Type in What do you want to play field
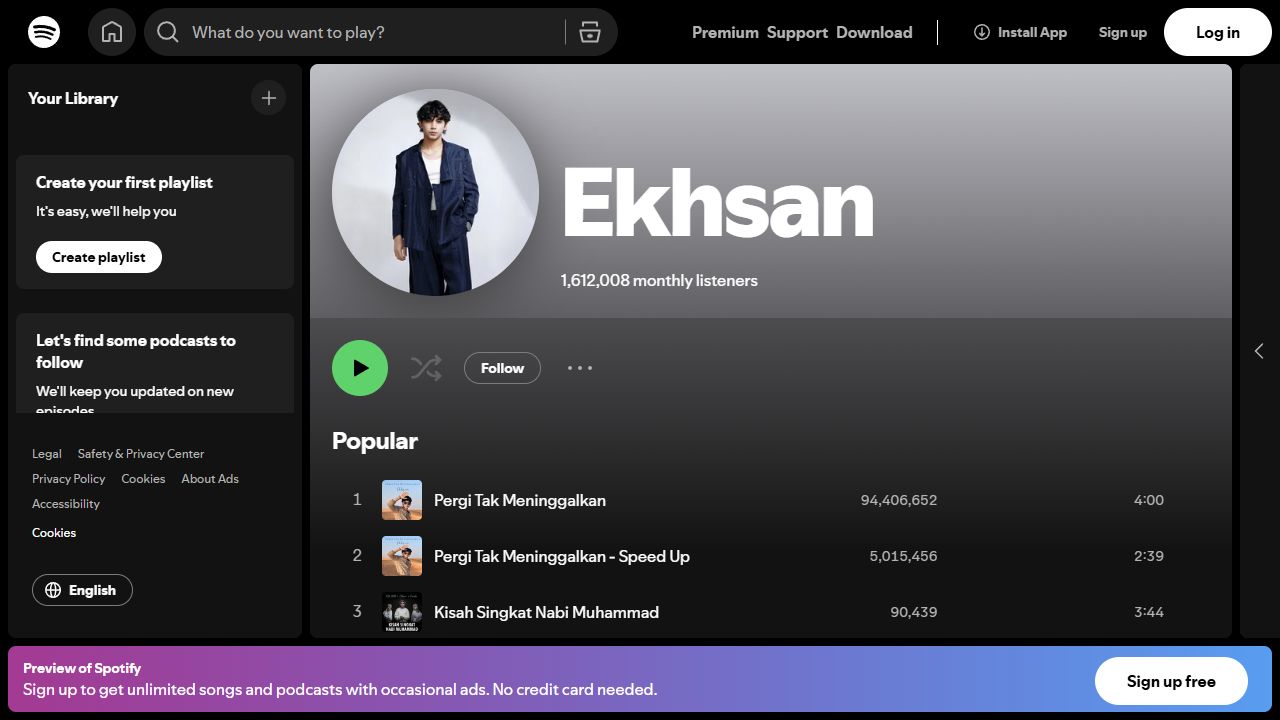Screen dimensions: 1280x720 pos(372,32)
